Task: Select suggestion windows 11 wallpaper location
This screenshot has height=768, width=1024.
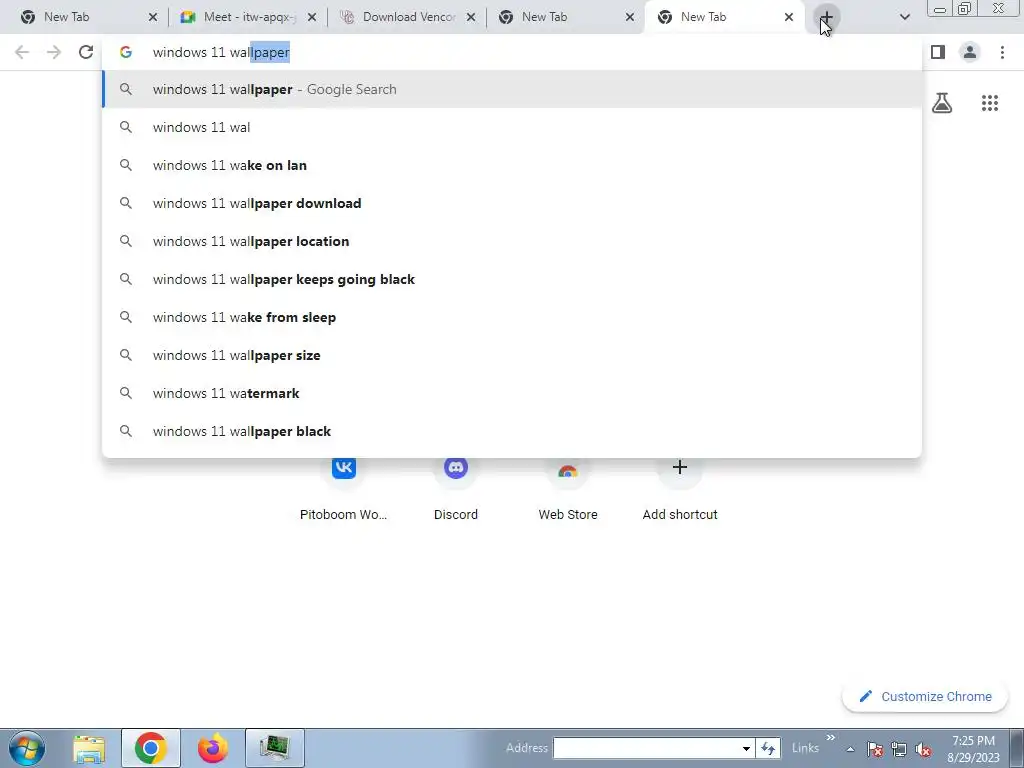Action: click(512, 241)
